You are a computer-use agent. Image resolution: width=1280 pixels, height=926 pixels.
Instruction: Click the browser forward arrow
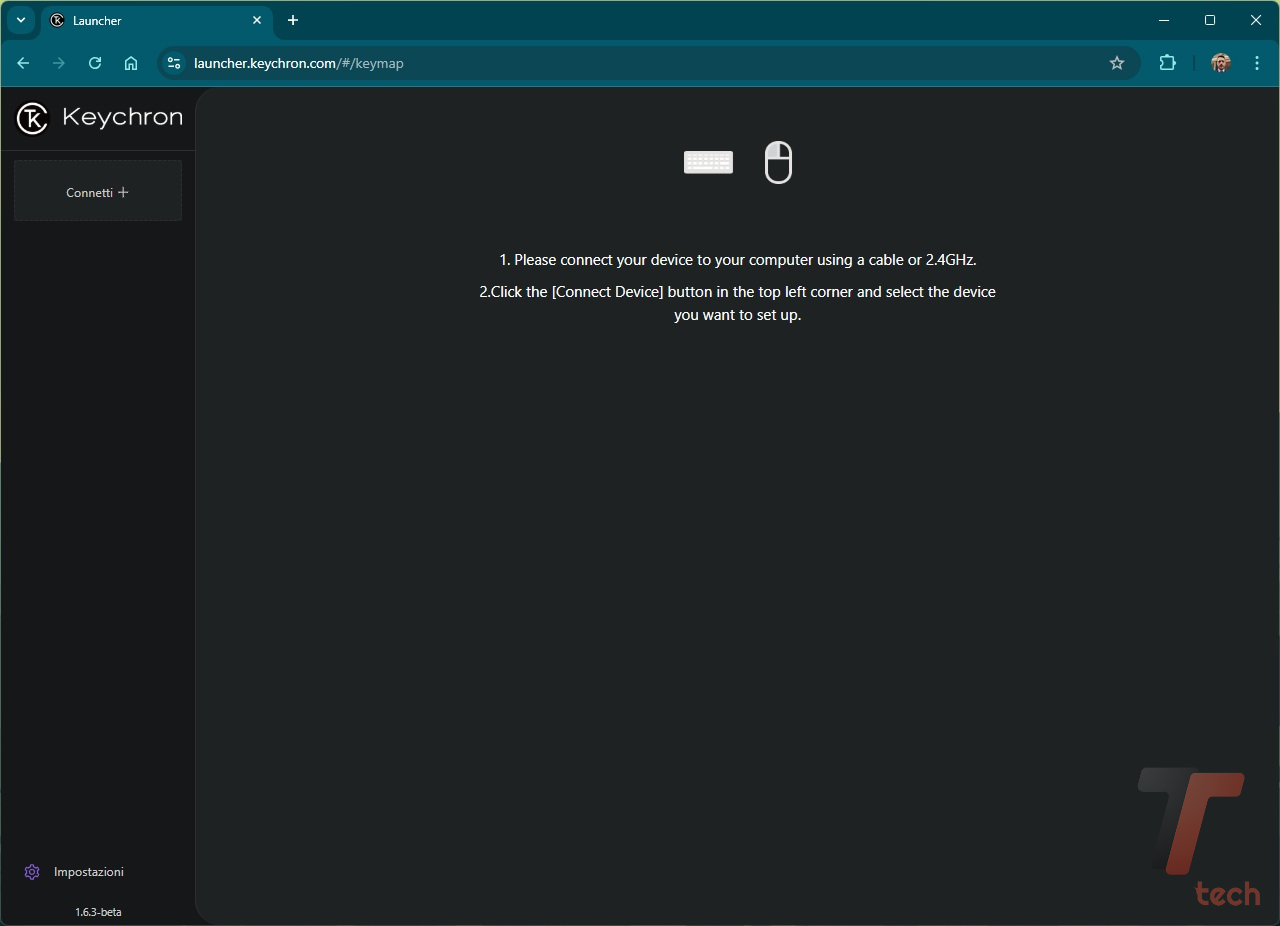click(59, 63)
